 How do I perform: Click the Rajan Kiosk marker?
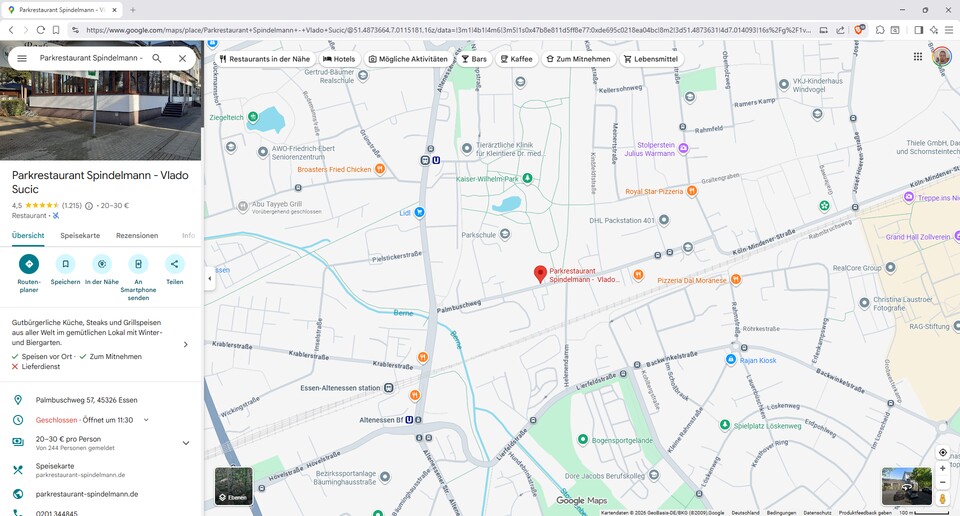(730, 359)
